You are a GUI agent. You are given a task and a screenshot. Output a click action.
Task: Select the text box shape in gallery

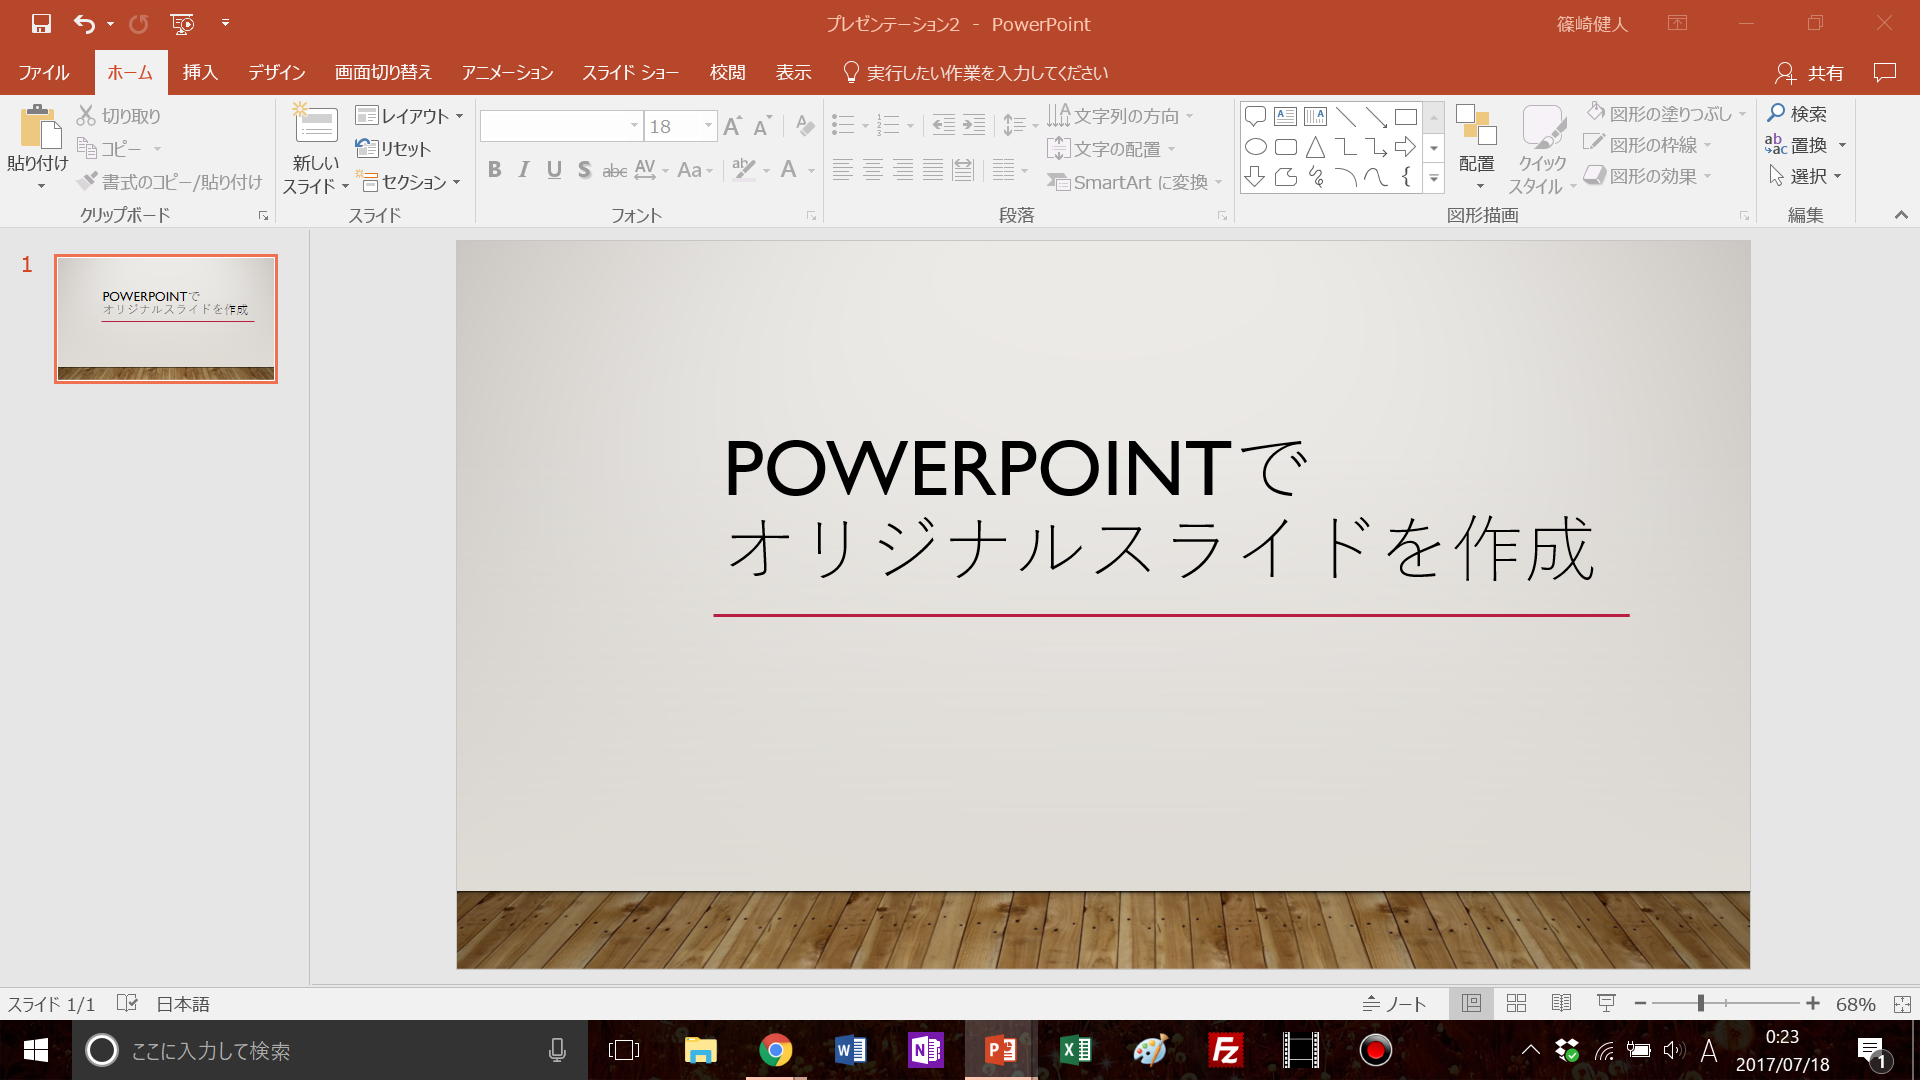point(1286,117)
